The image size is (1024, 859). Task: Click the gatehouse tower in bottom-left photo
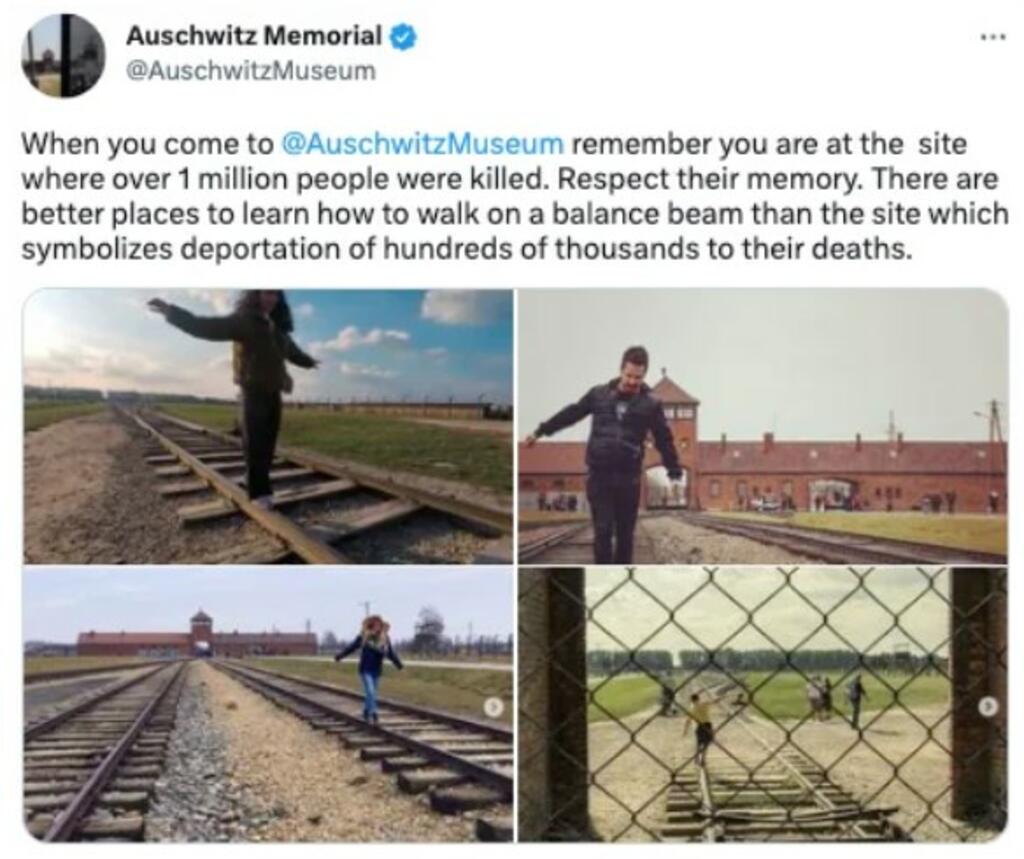(x=200, y=633)
